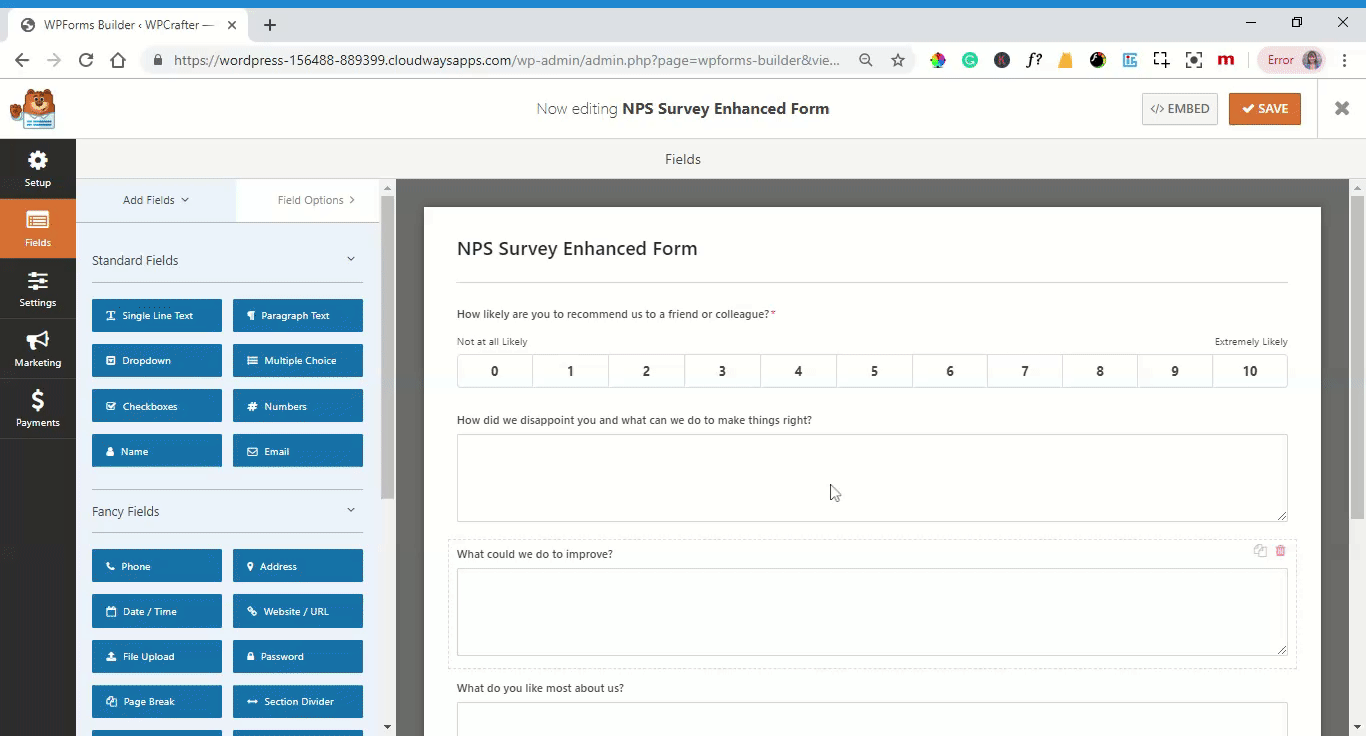Collapse the Standard Fields section

click(x=351, y=259)
